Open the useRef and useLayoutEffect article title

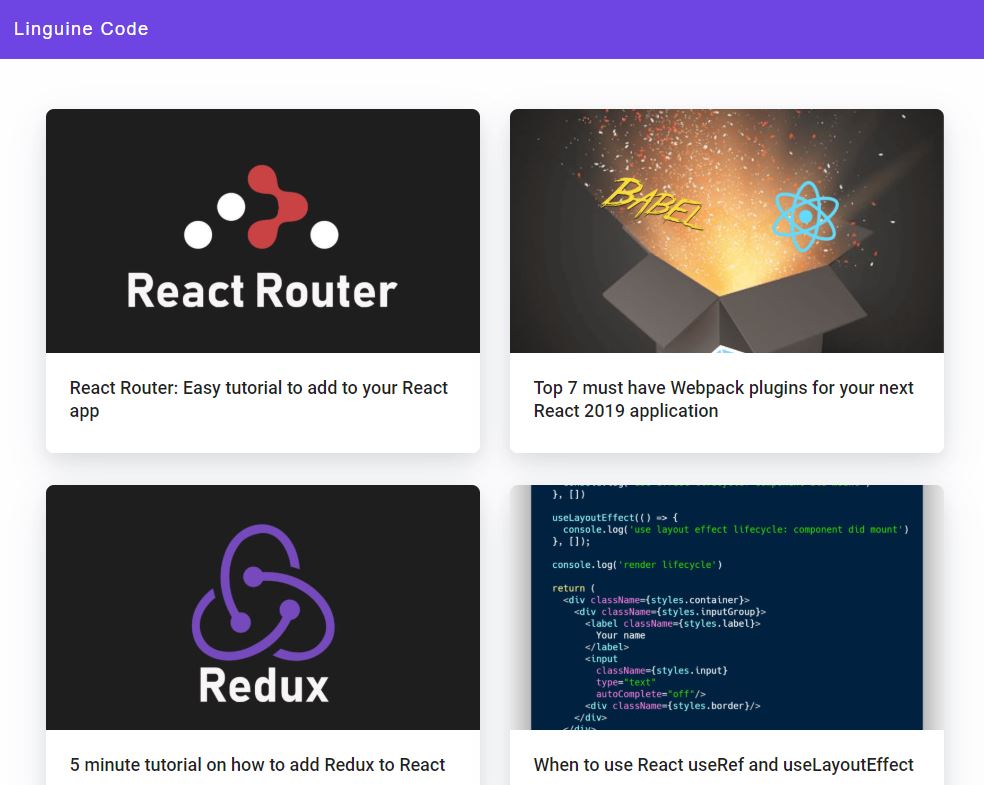(x=724, y=765)
